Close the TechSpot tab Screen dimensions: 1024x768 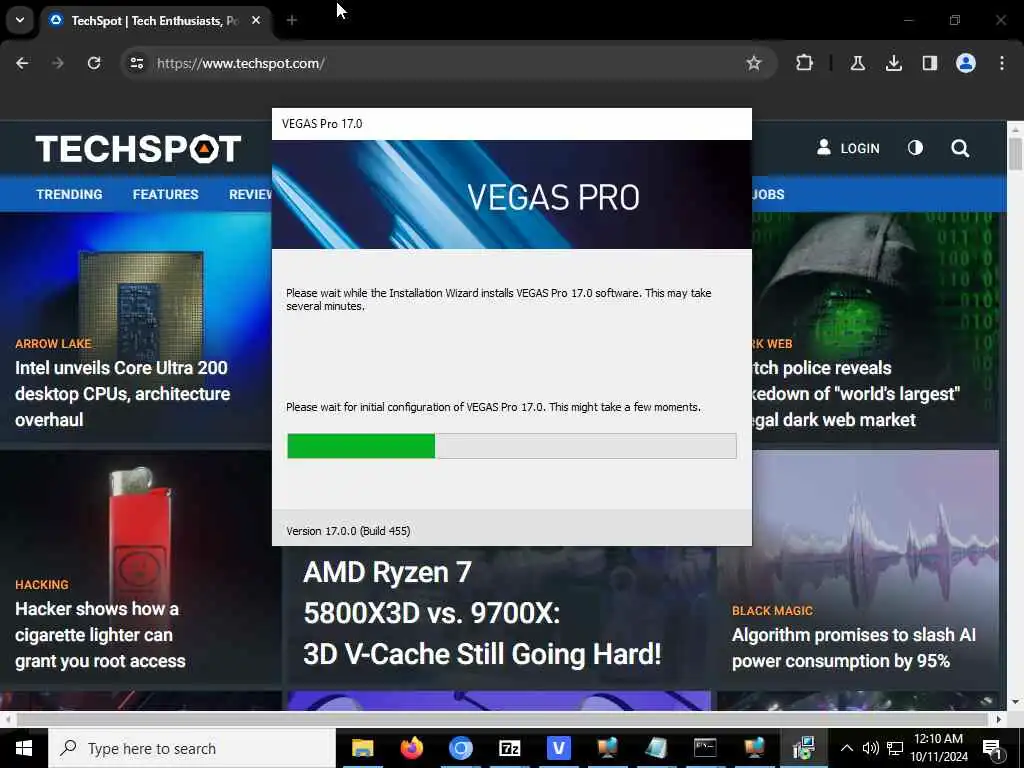(256, 20)
